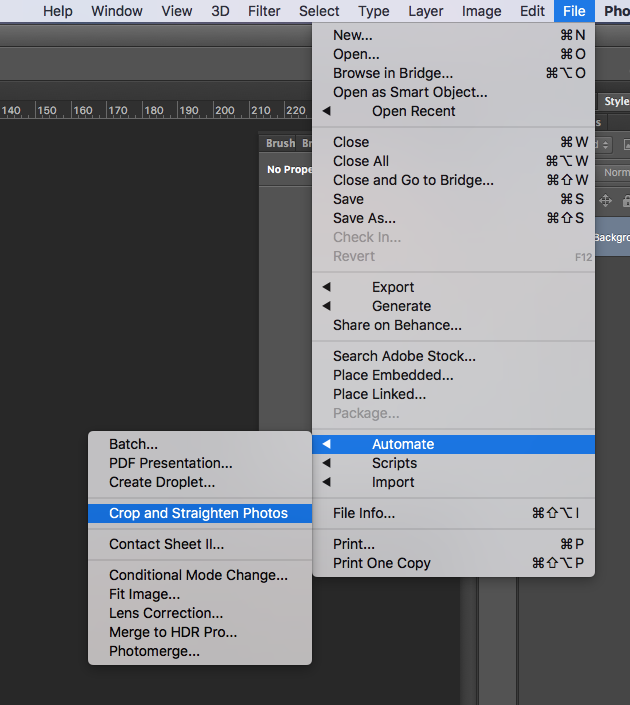This screenshot has height=705, width=630.
Task: Select the Brush panel tab
Action: 280,143
